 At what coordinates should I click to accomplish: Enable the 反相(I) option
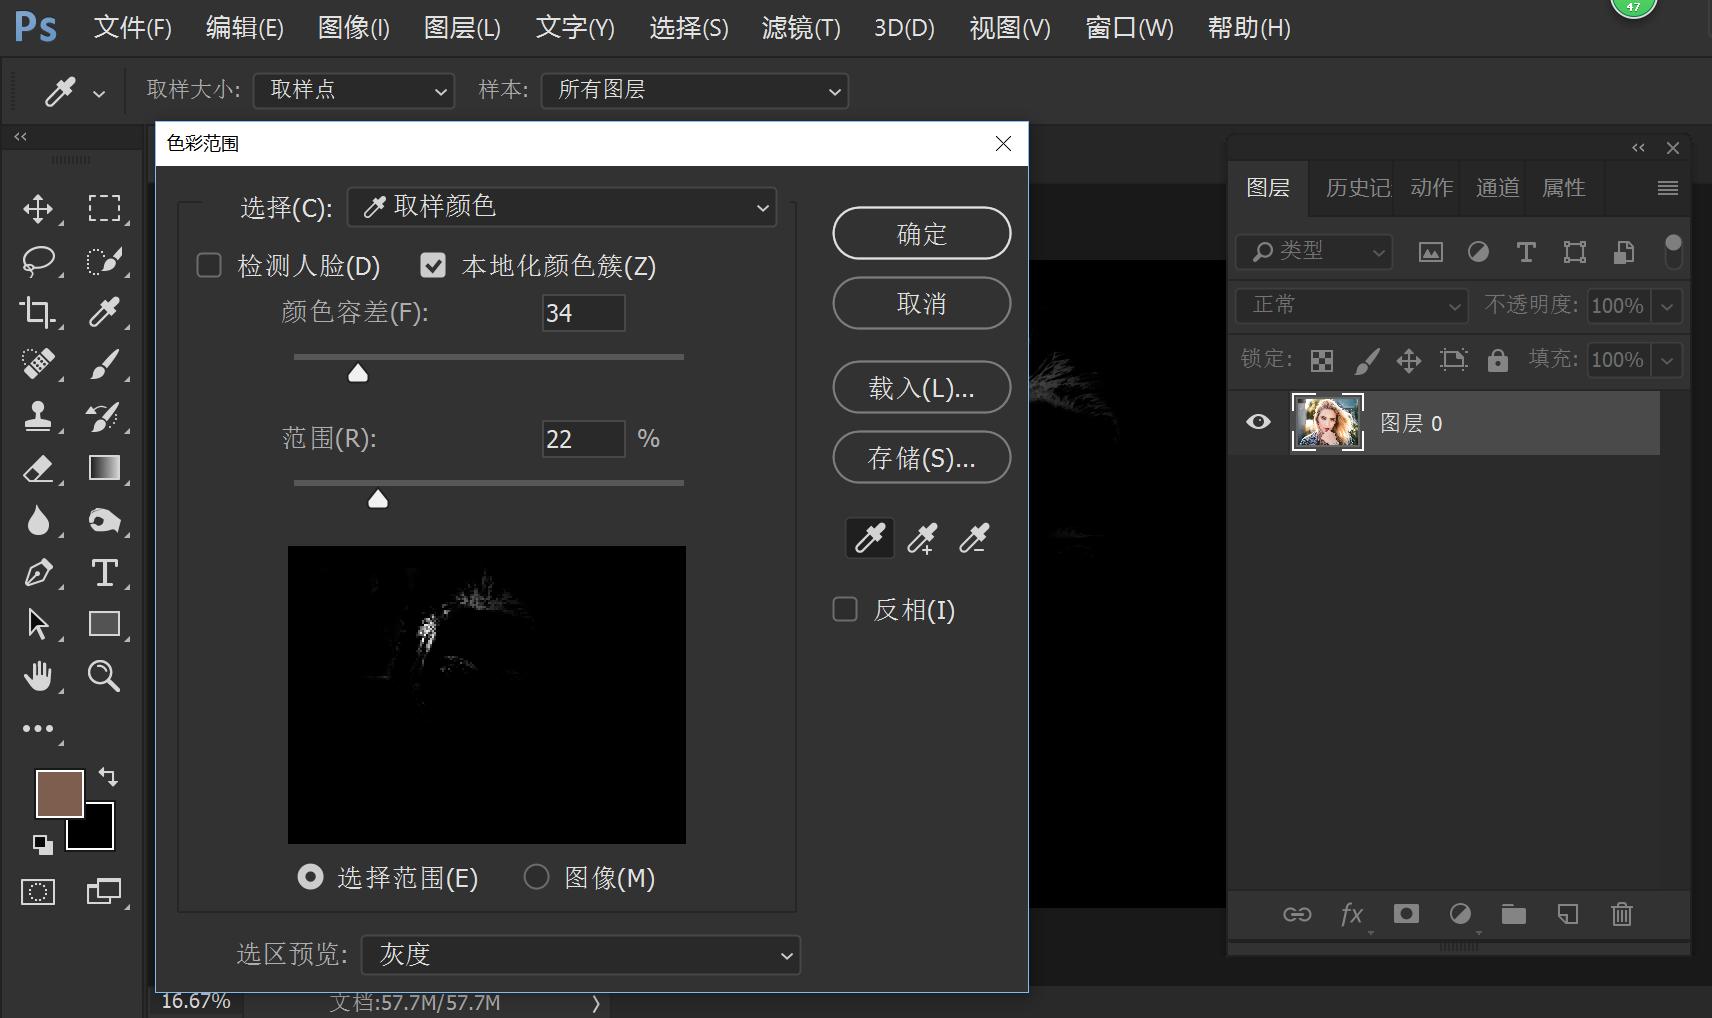[845, 609]
